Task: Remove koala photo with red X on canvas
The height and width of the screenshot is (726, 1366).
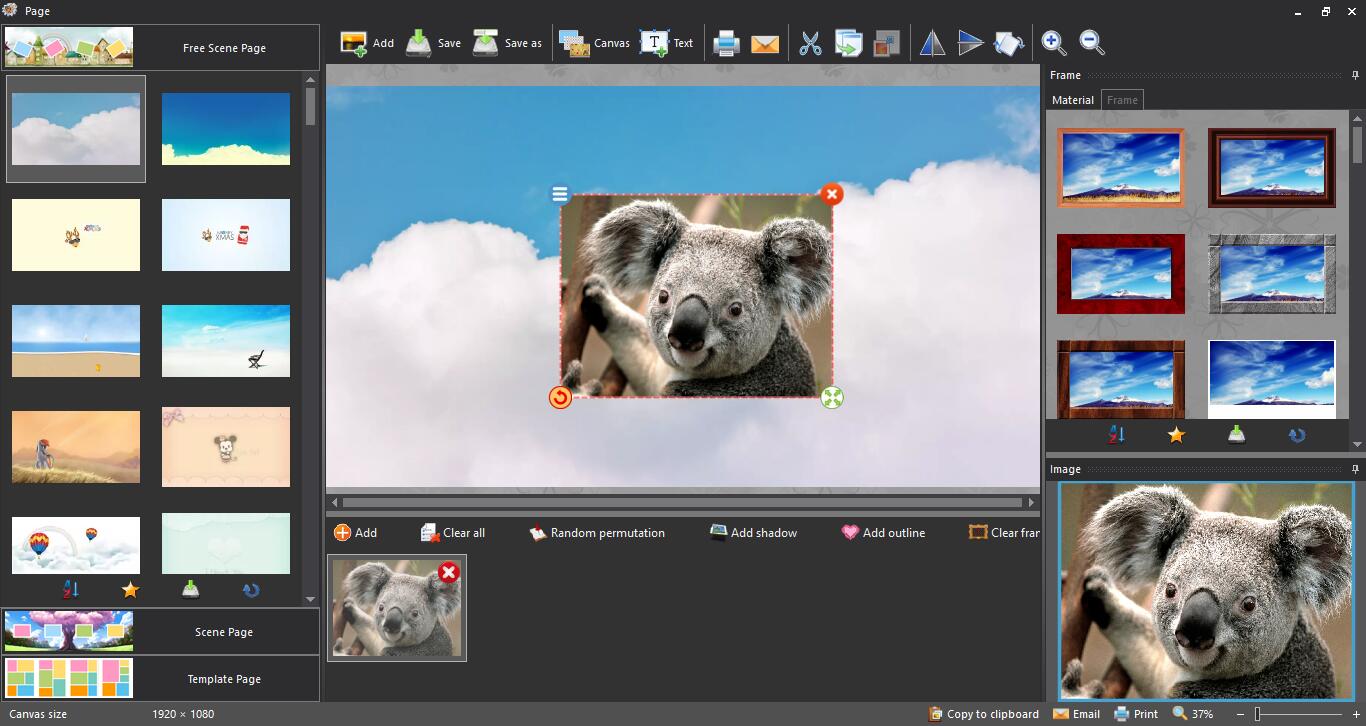Action: [831, 194]
